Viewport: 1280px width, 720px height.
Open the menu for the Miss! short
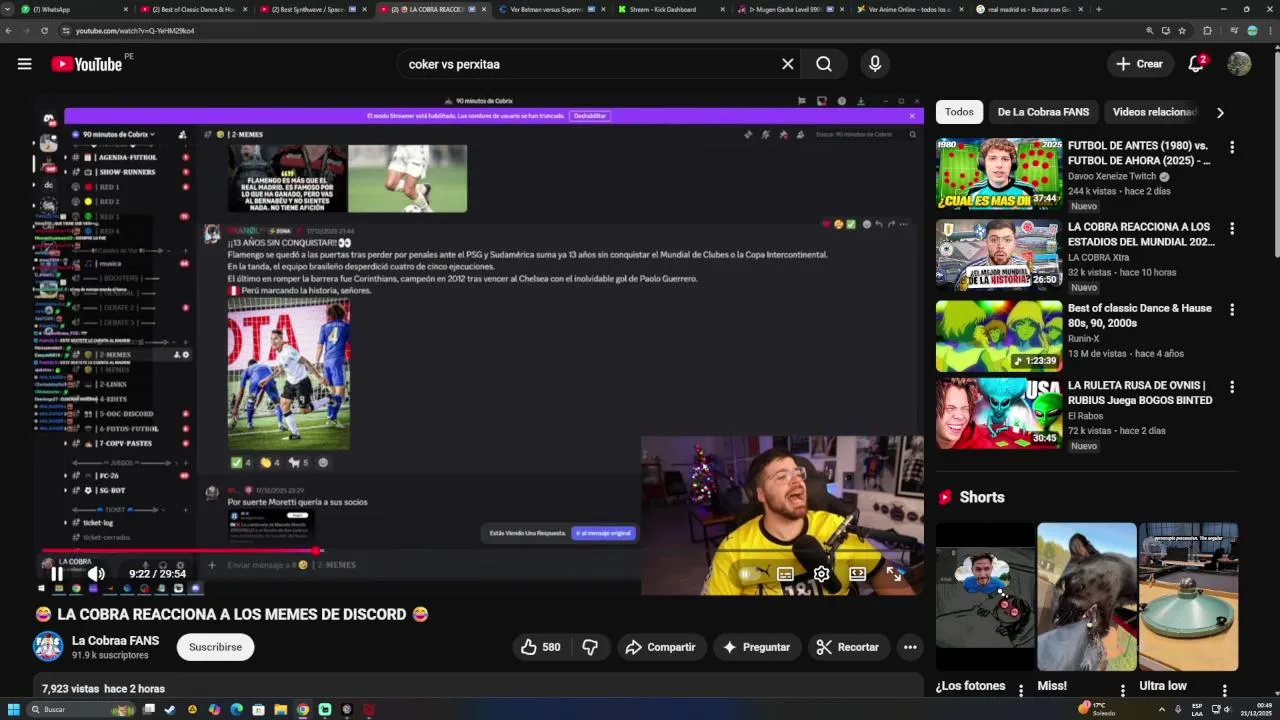1123,690
